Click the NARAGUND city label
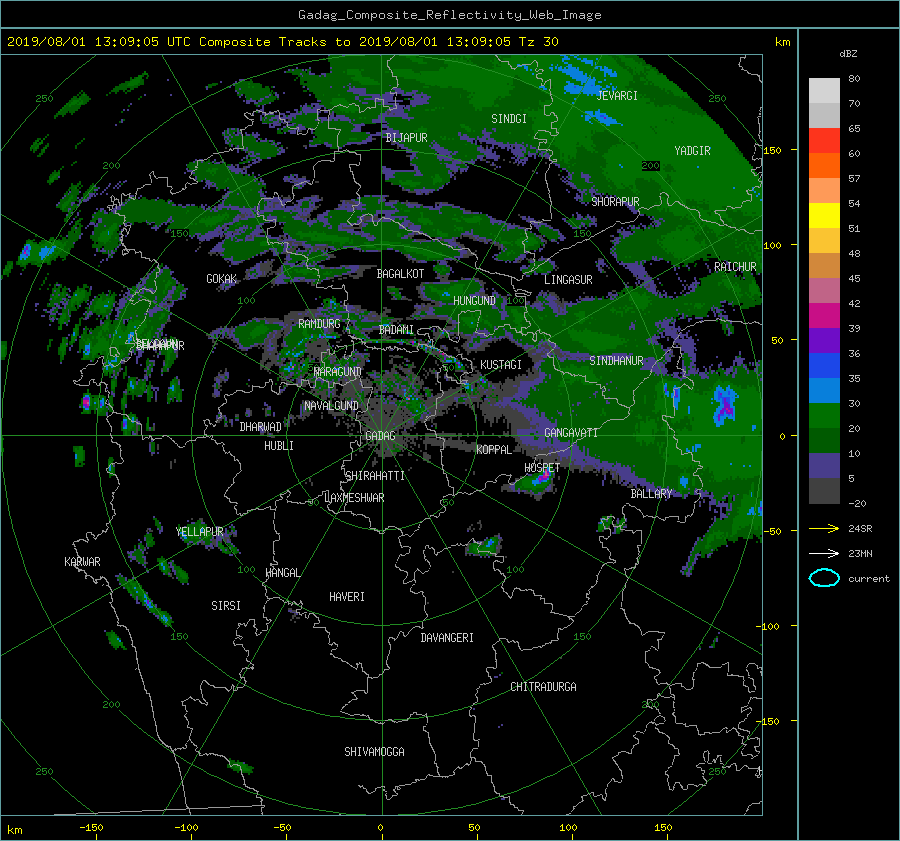Image resolution: width=900 pixels, height=841 pixels. point(338,372)
